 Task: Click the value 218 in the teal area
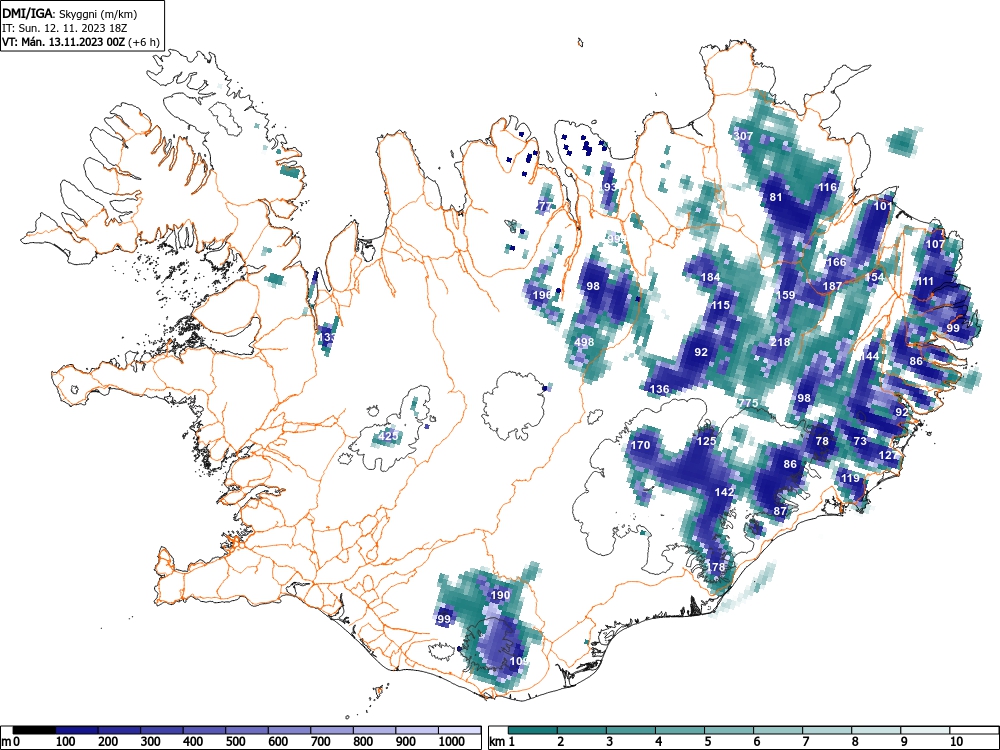[x=780, y=342]
